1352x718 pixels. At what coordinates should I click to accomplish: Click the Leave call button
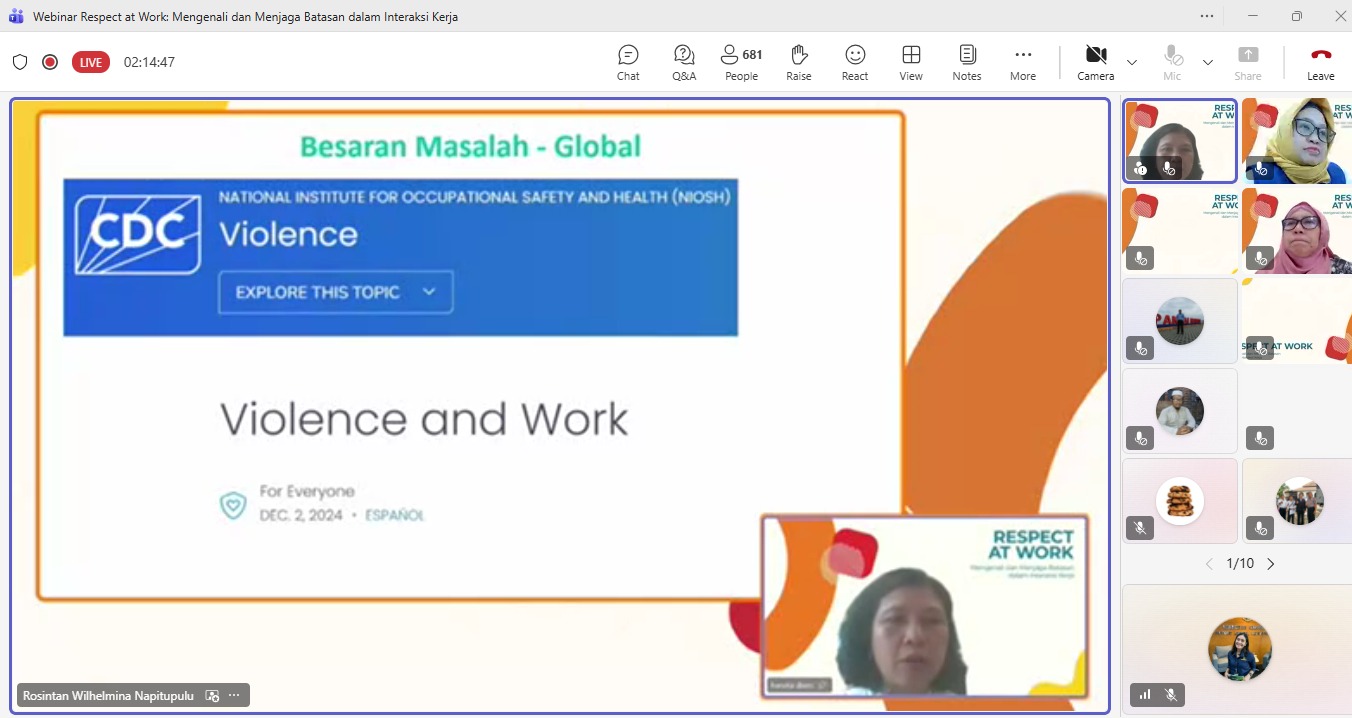[x=1320, y=62]
